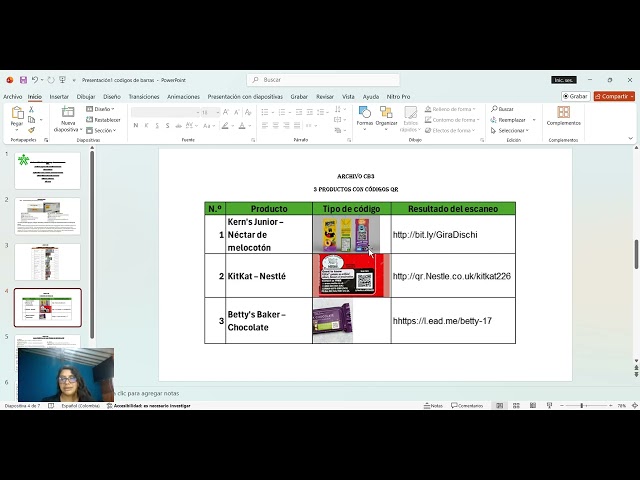Toggle strikethrough formatting
The width and height of the screenshot is (640, 480).
click(x=178, y=126)
